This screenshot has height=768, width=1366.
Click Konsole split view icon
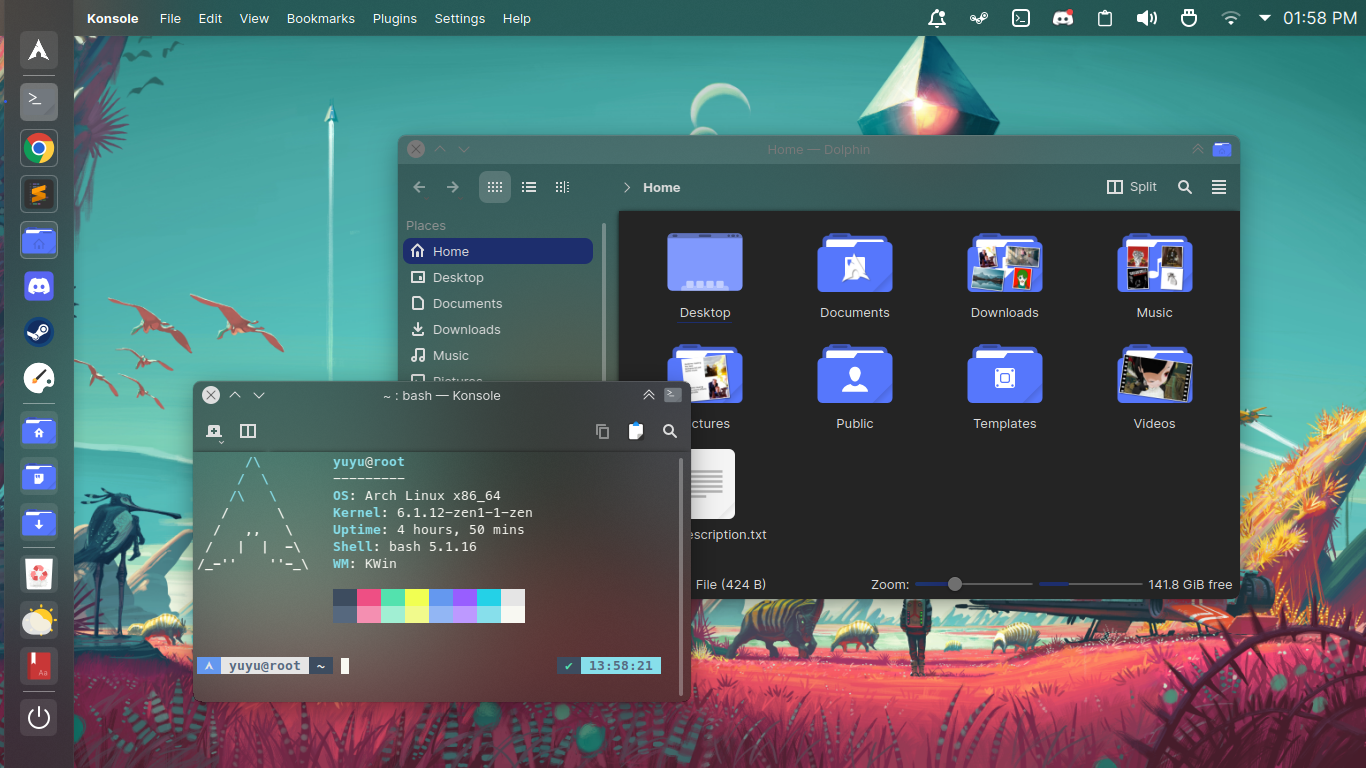pyautogui.click(x=248, y=431)
